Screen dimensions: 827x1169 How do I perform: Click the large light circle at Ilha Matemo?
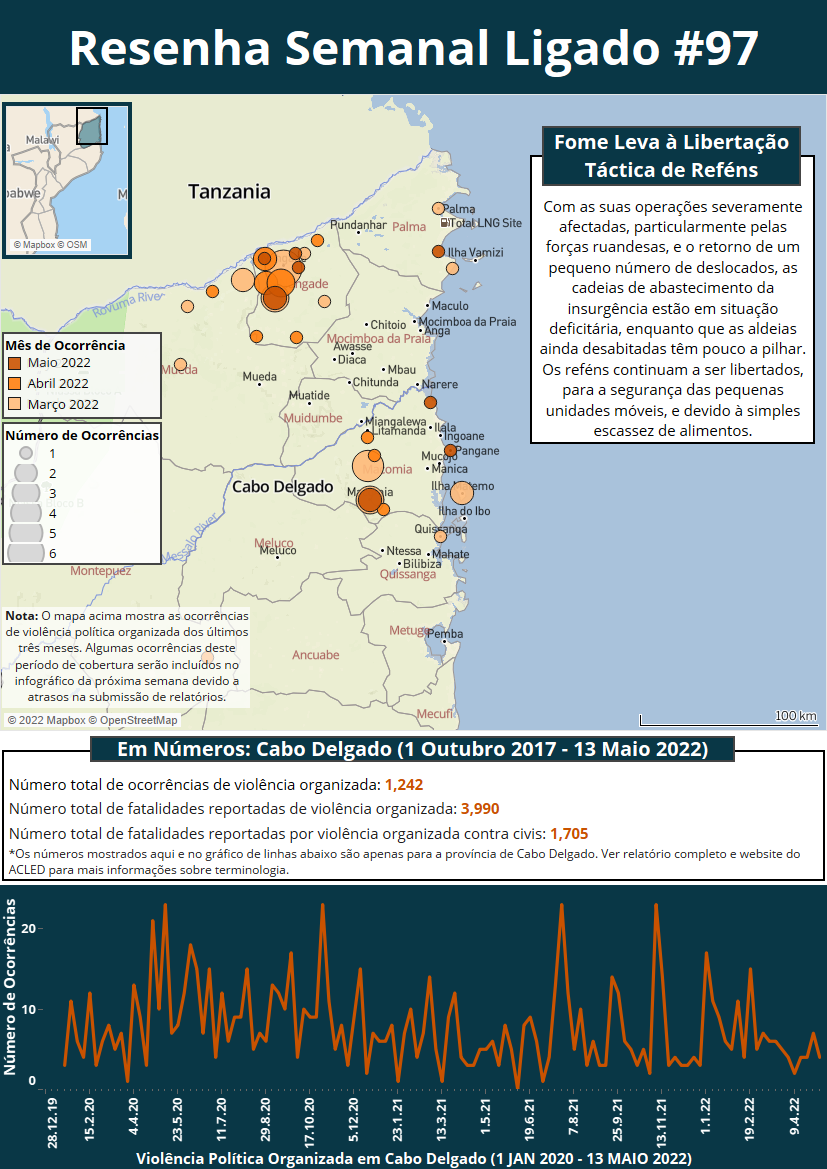point(461,492)
